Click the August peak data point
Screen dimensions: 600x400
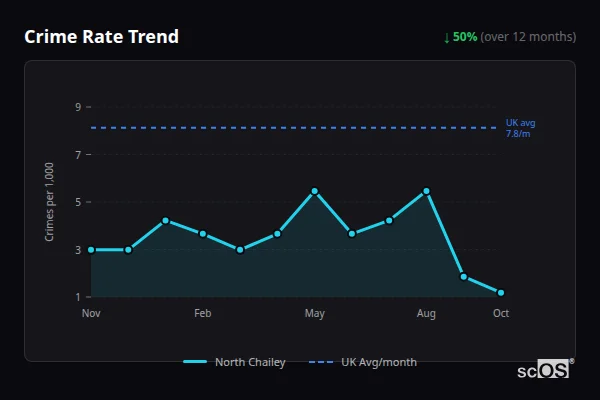click(x=426, y=191)
